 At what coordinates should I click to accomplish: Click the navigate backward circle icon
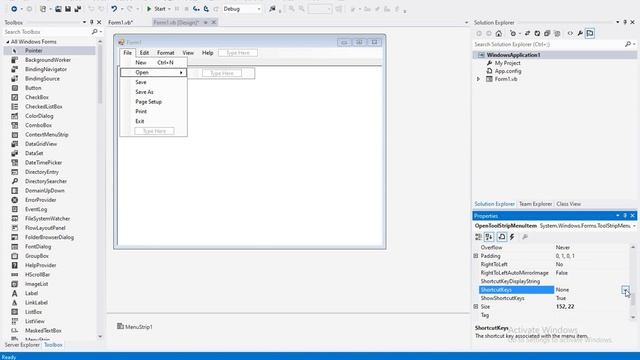click(x=13, y=9)
